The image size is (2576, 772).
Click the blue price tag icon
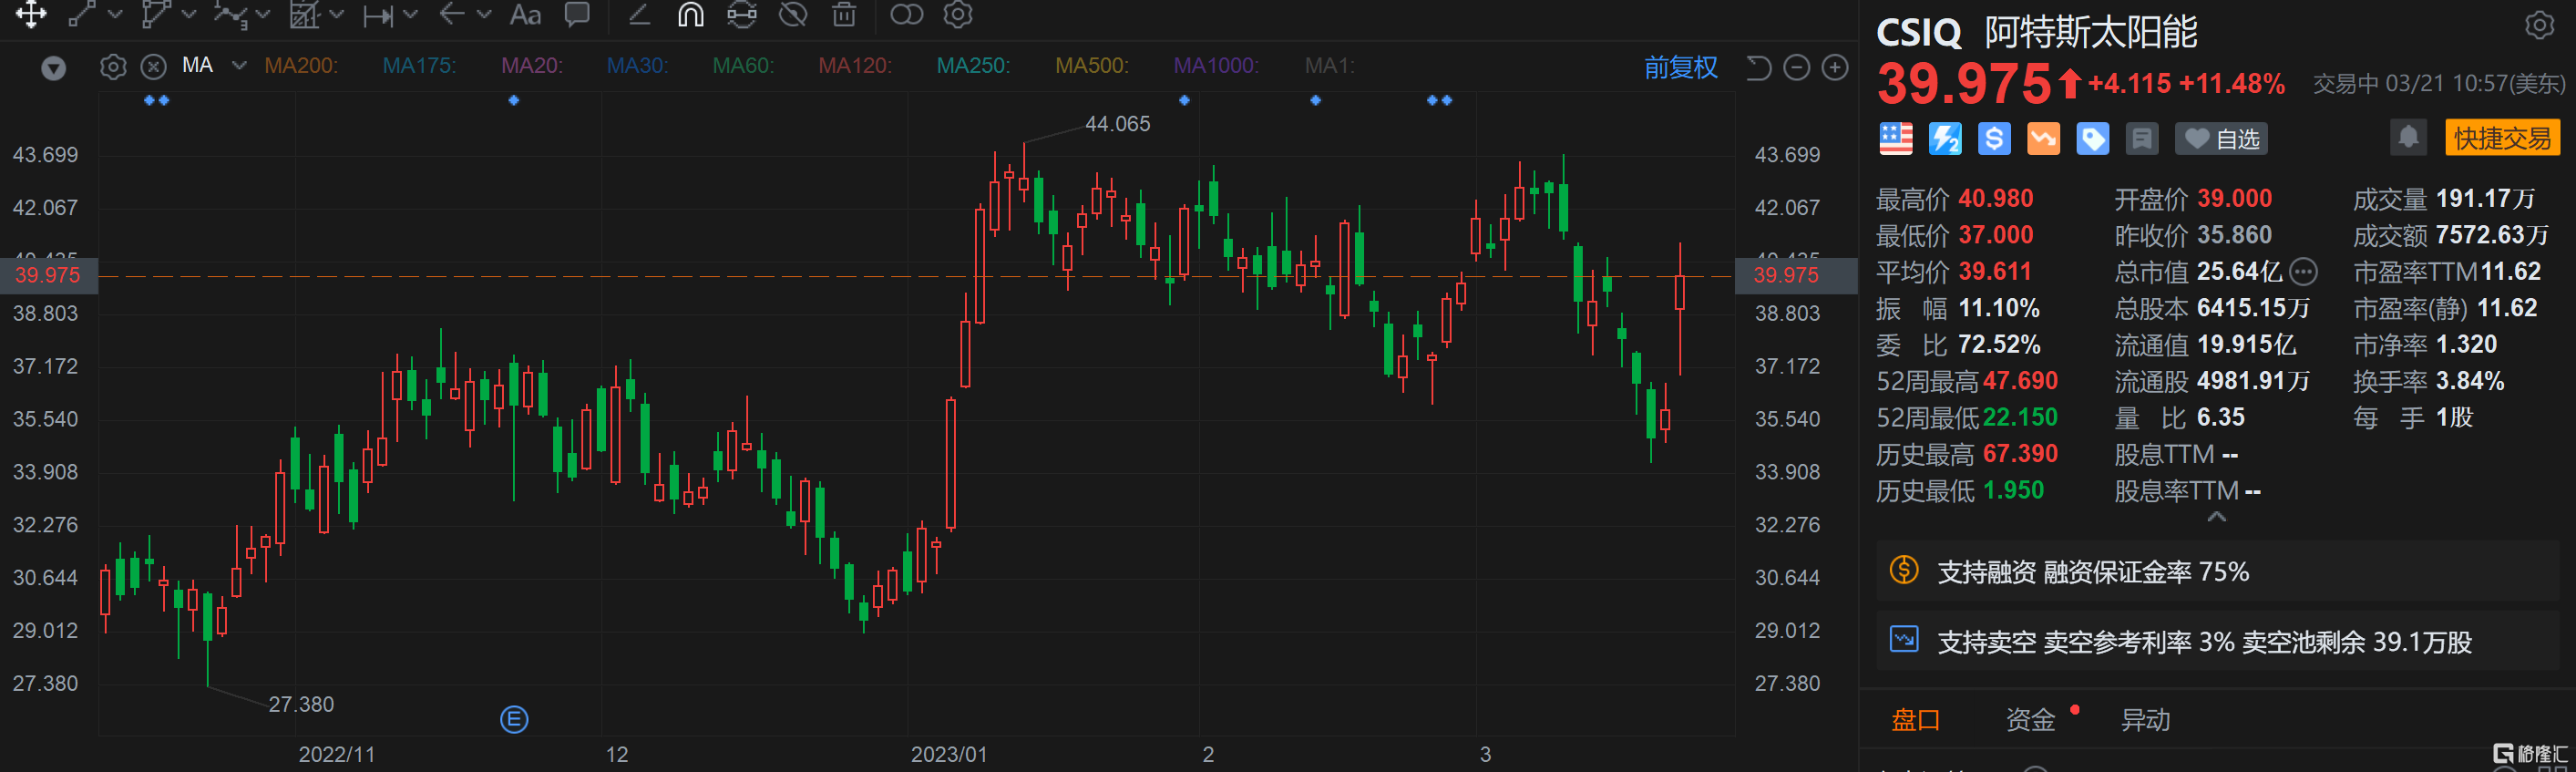[2092, 139]
